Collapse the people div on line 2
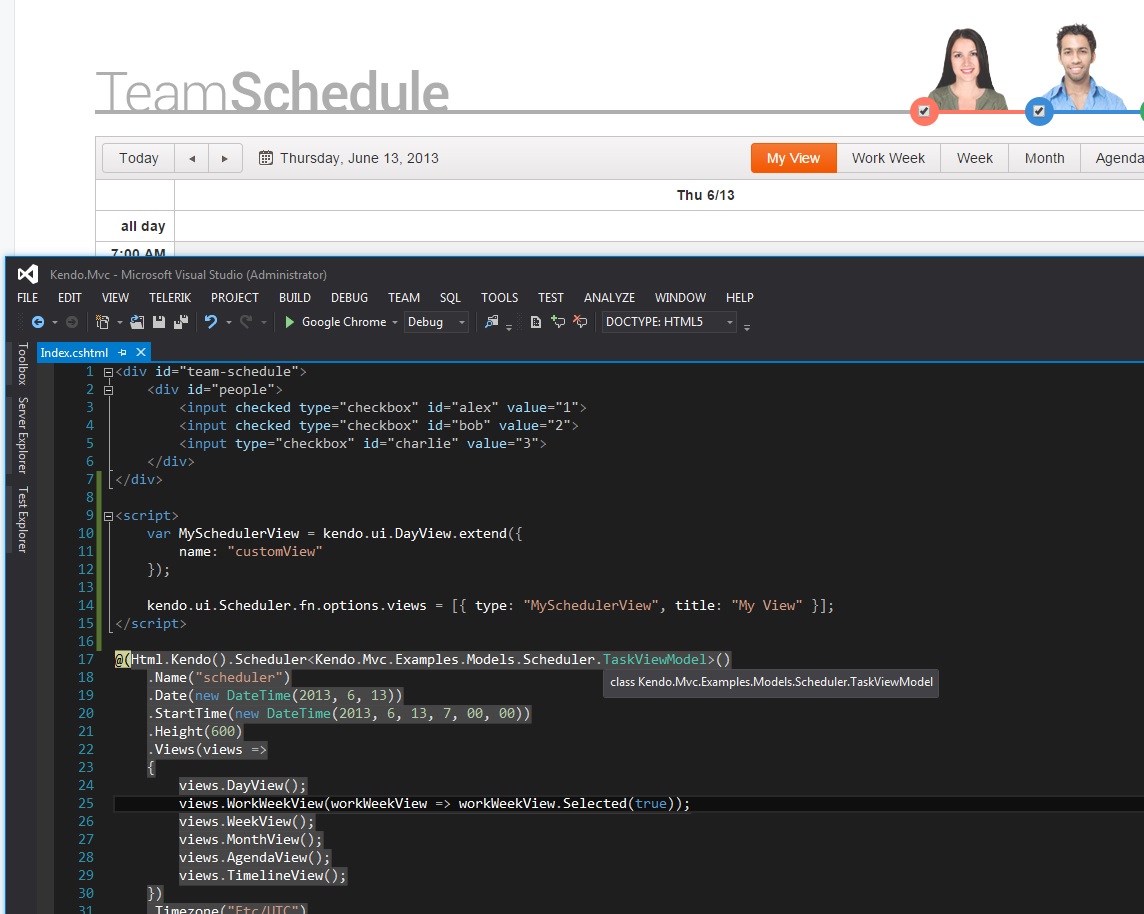 pos(108,390)
